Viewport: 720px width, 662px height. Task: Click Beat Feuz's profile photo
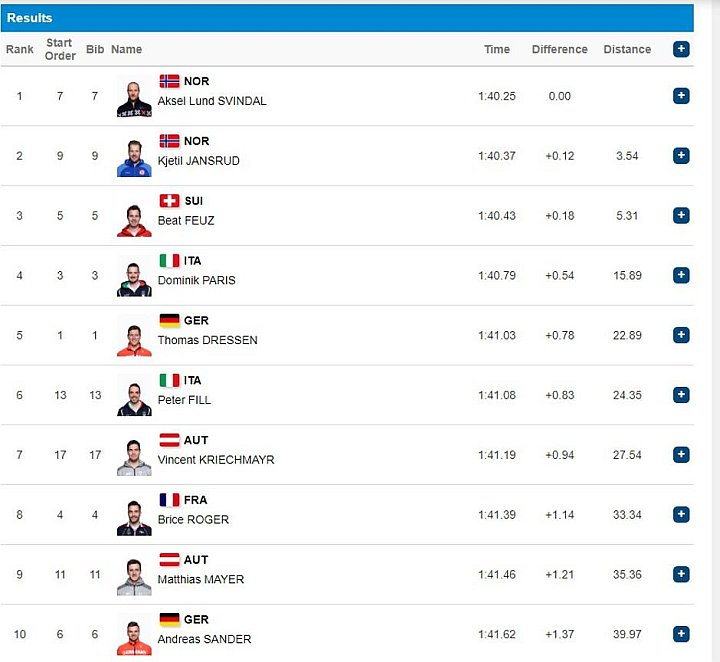pyautogui.click(x=134, y=220)
